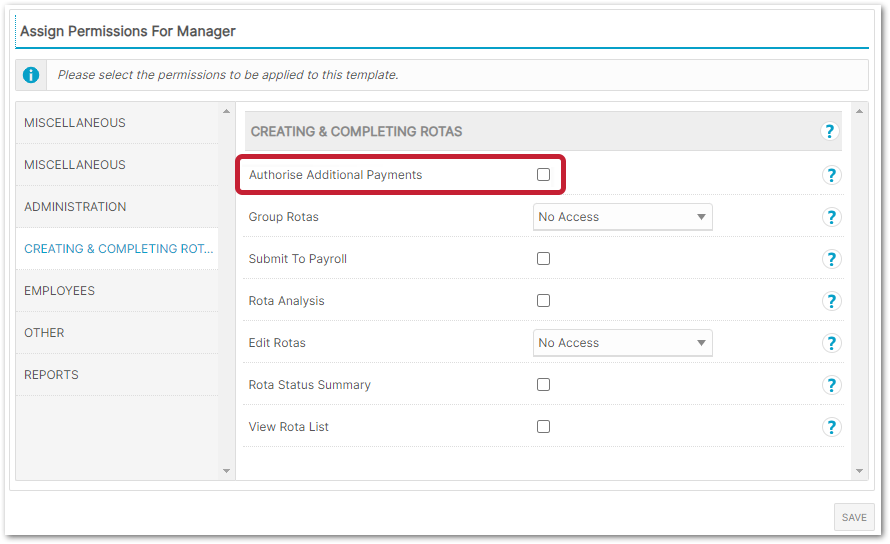
Task: Switch to the Employees category
Action: (60, 291)
